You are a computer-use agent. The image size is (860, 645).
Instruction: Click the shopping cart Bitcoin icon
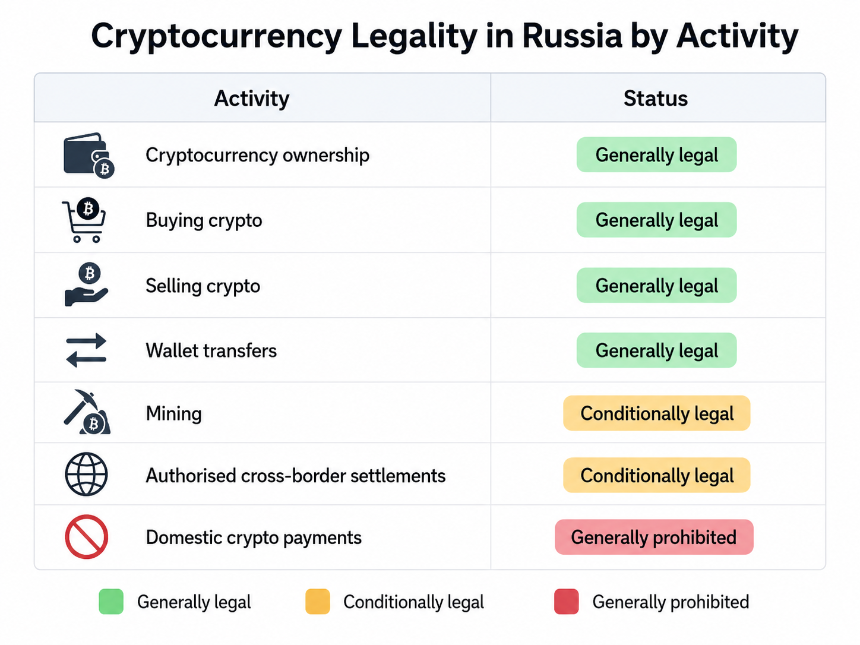tap(84, 220)
